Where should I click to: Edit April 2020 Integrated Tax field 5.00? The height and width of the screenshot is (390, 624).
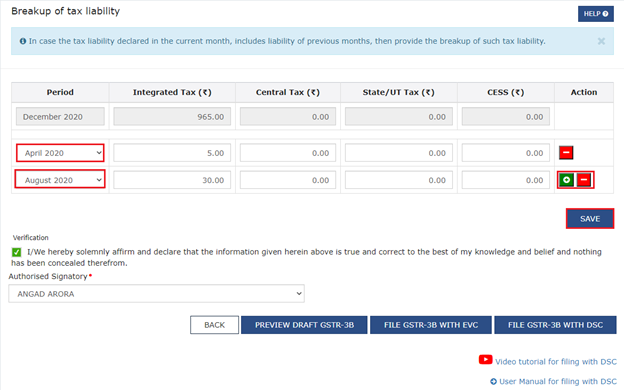[172, 153]
